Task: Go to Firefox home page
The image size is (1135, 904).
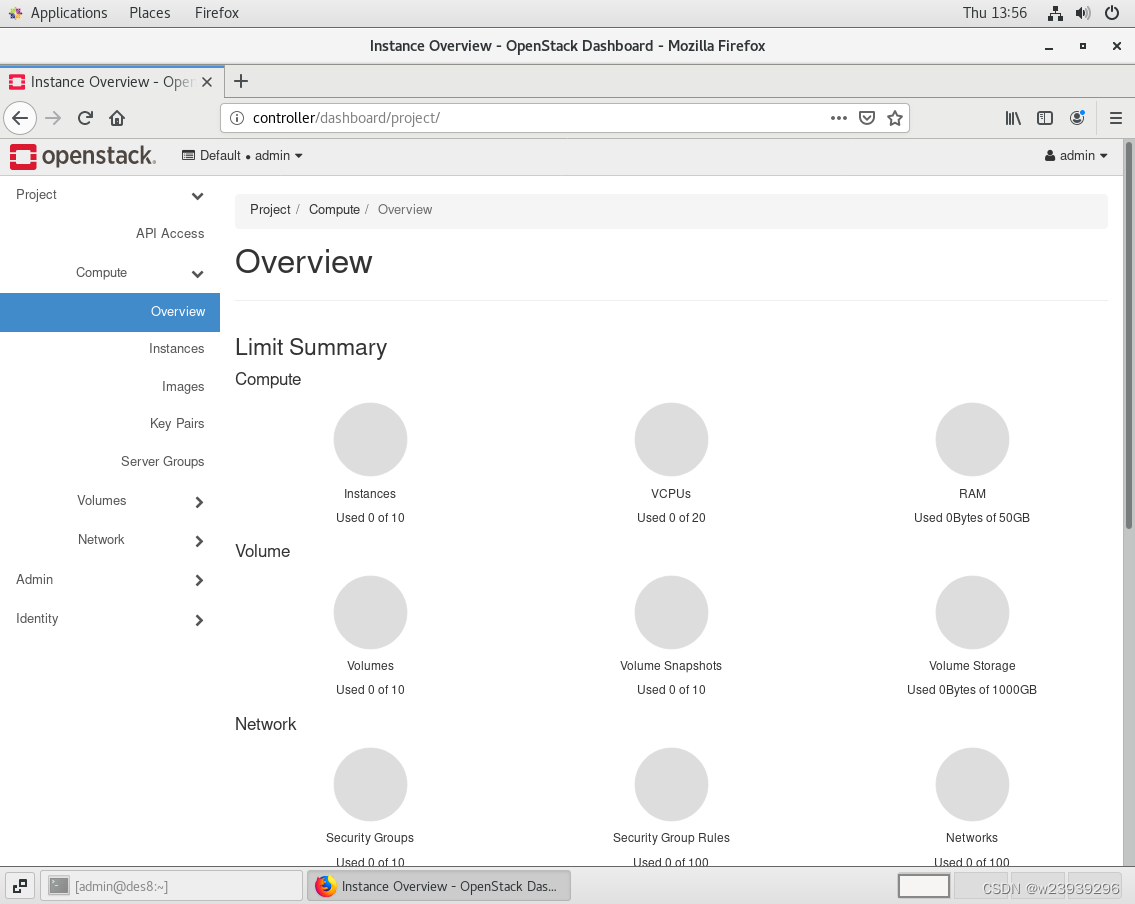Action: click(116, 118)
